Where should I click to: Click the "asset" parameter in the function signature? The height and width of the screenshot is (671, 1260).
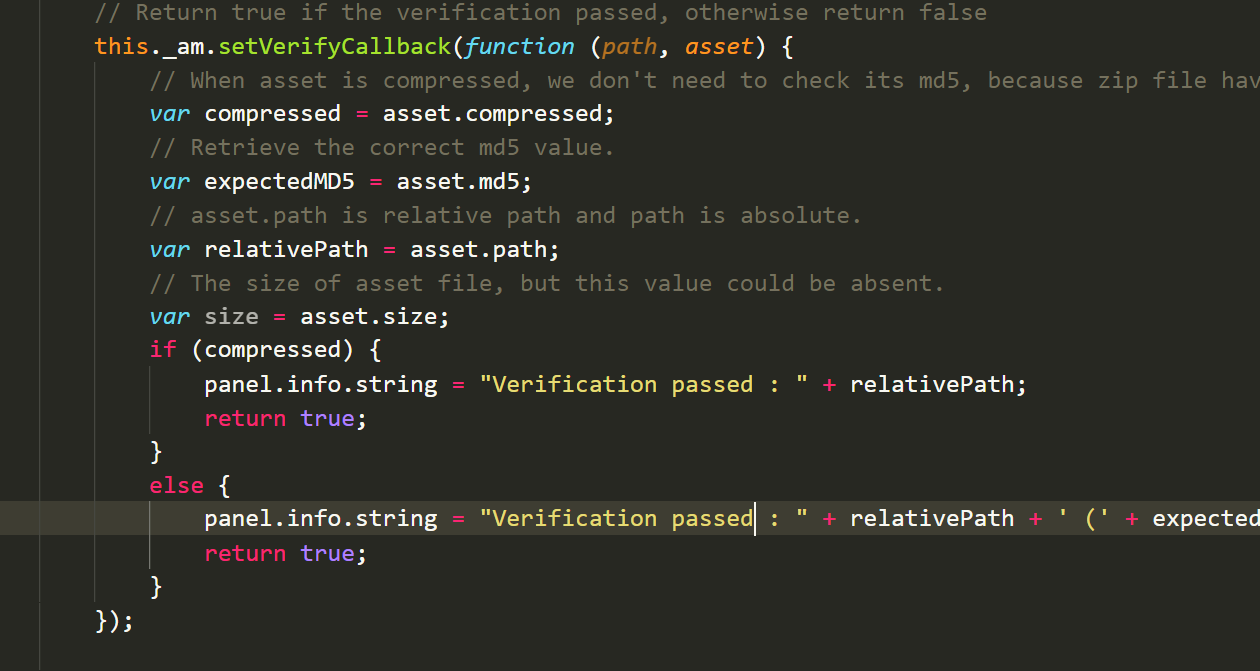[x=719, y=46]
